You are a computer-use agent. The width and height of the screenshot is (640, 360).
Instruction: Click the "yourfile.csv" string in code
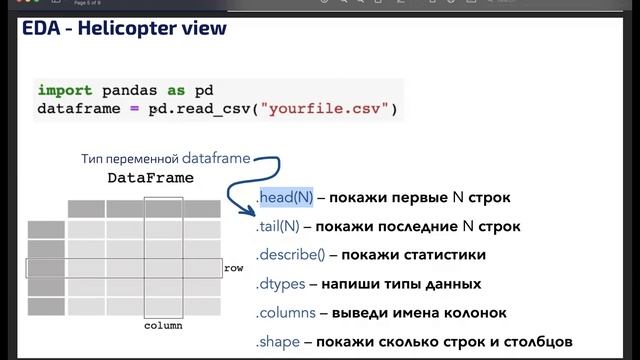click(x=324, y=109)
